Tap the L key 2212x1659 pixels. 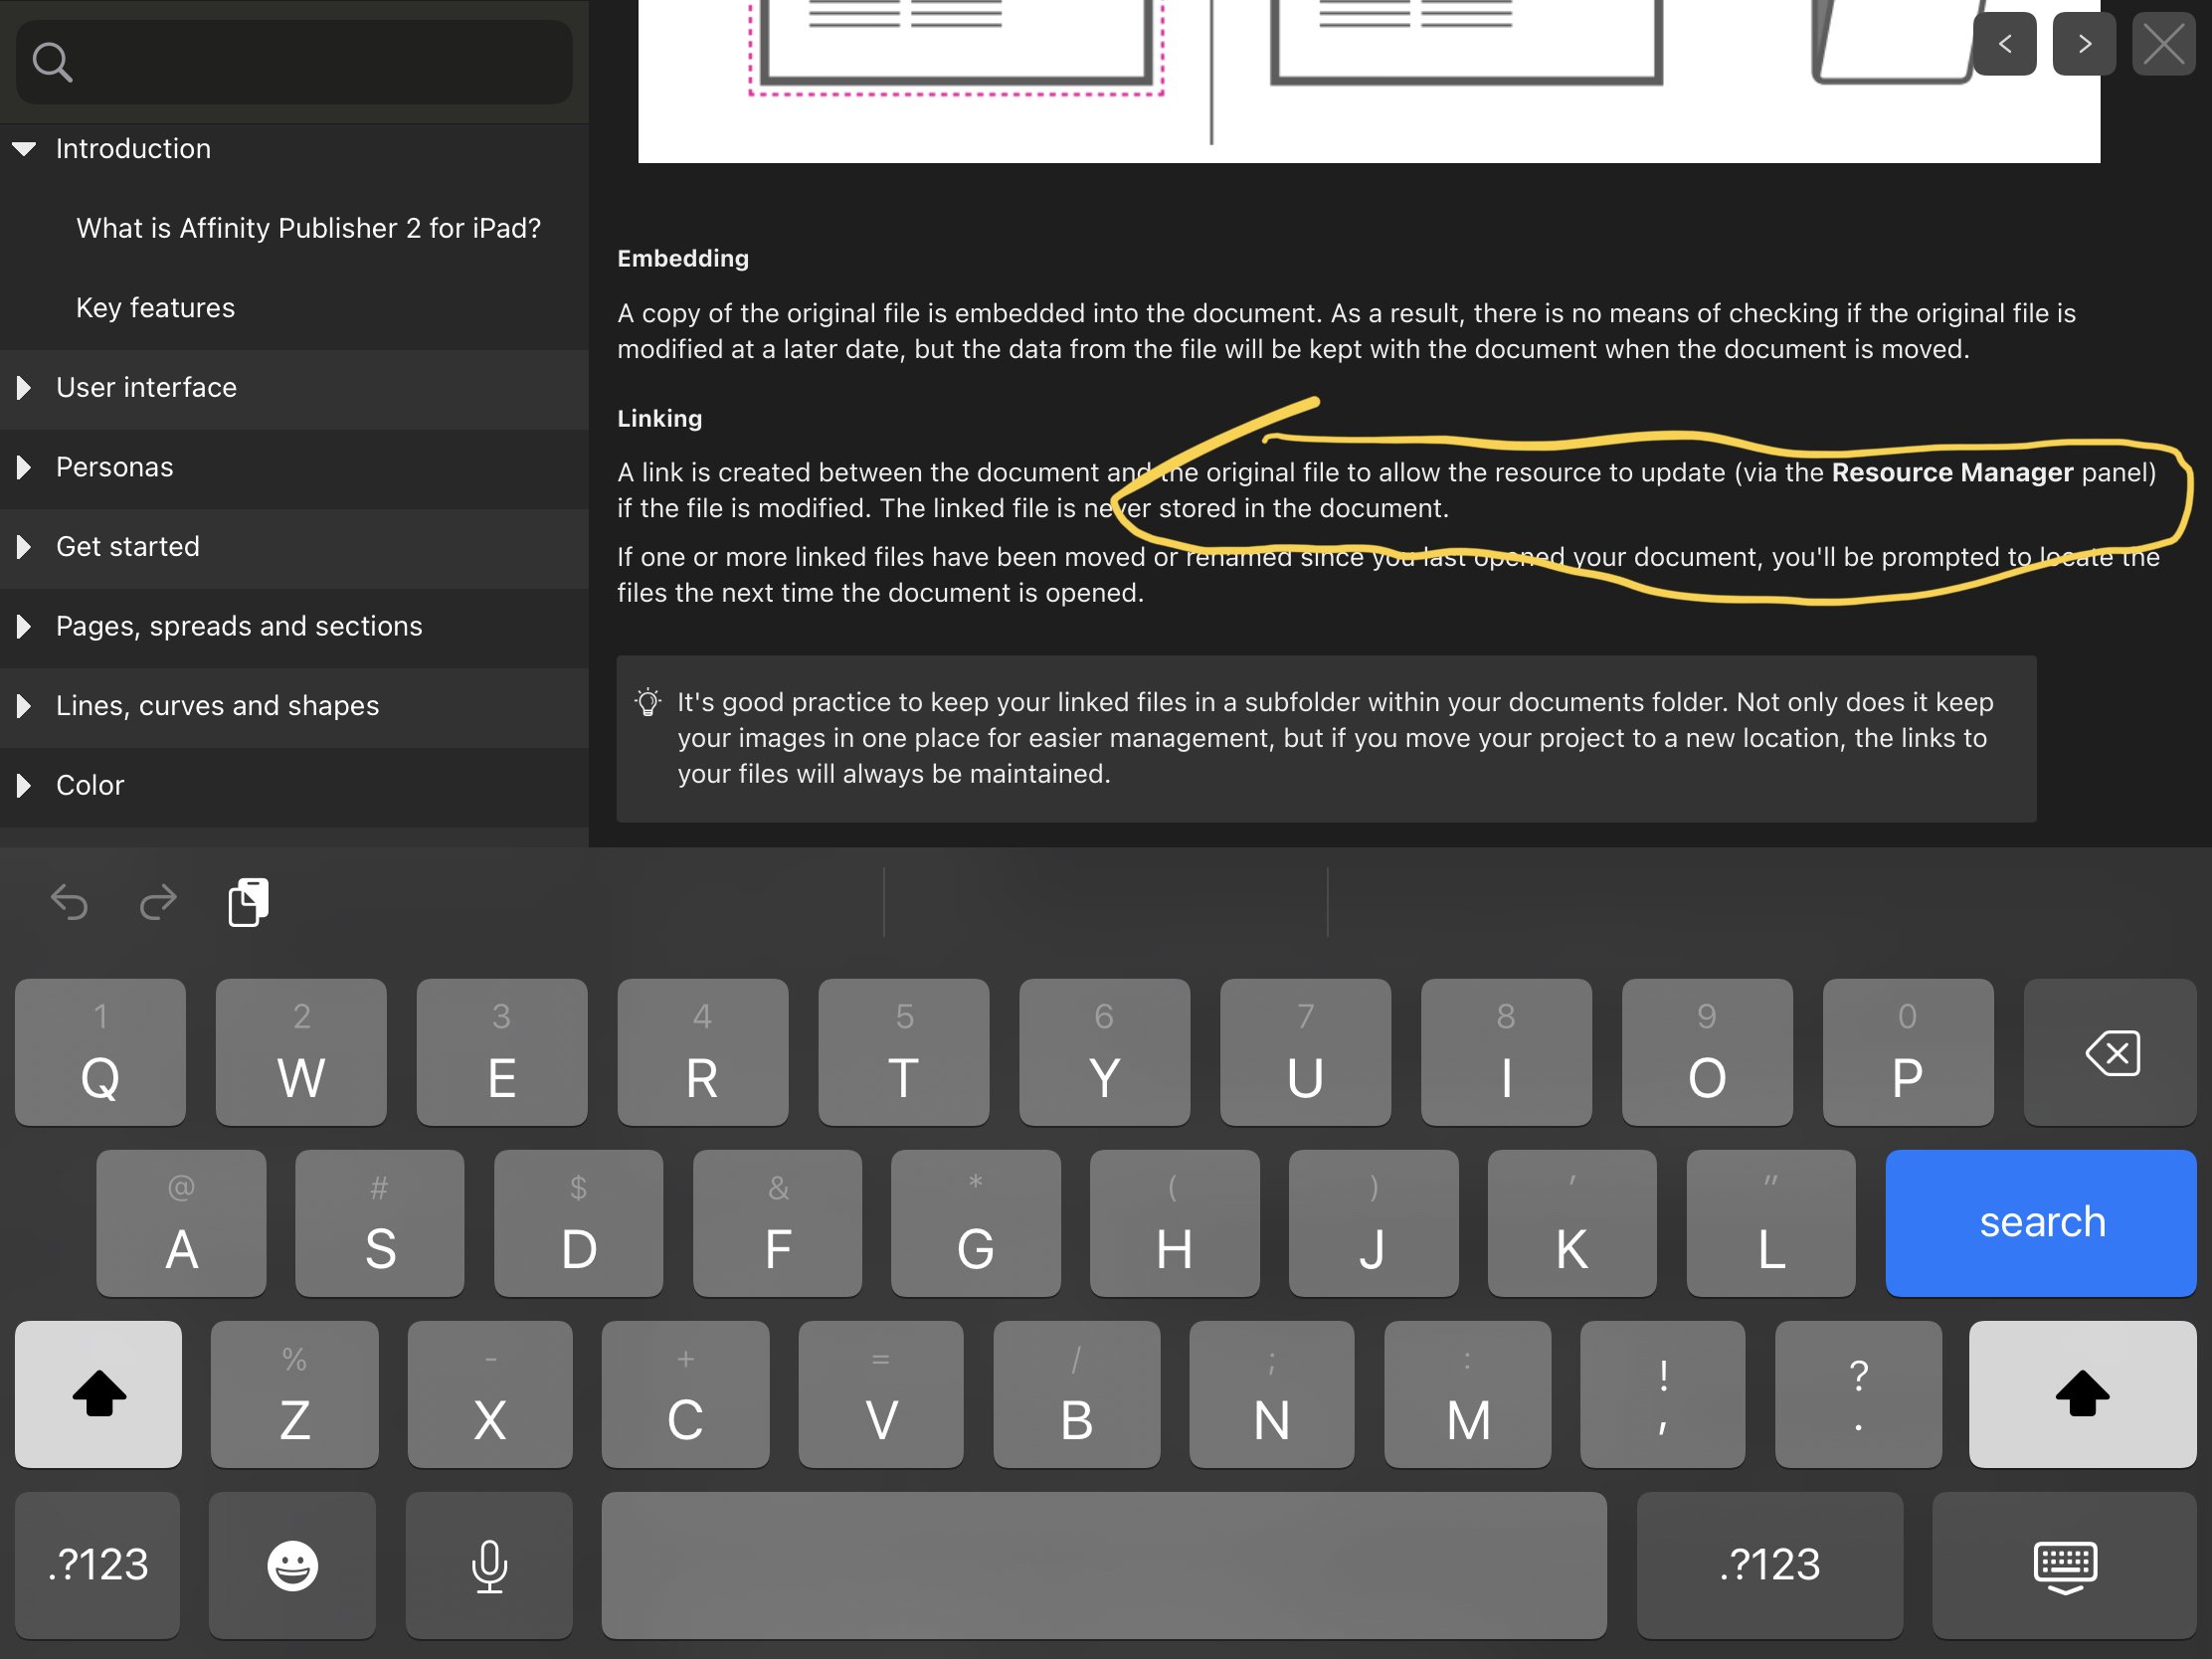tap(1771, 1223)
